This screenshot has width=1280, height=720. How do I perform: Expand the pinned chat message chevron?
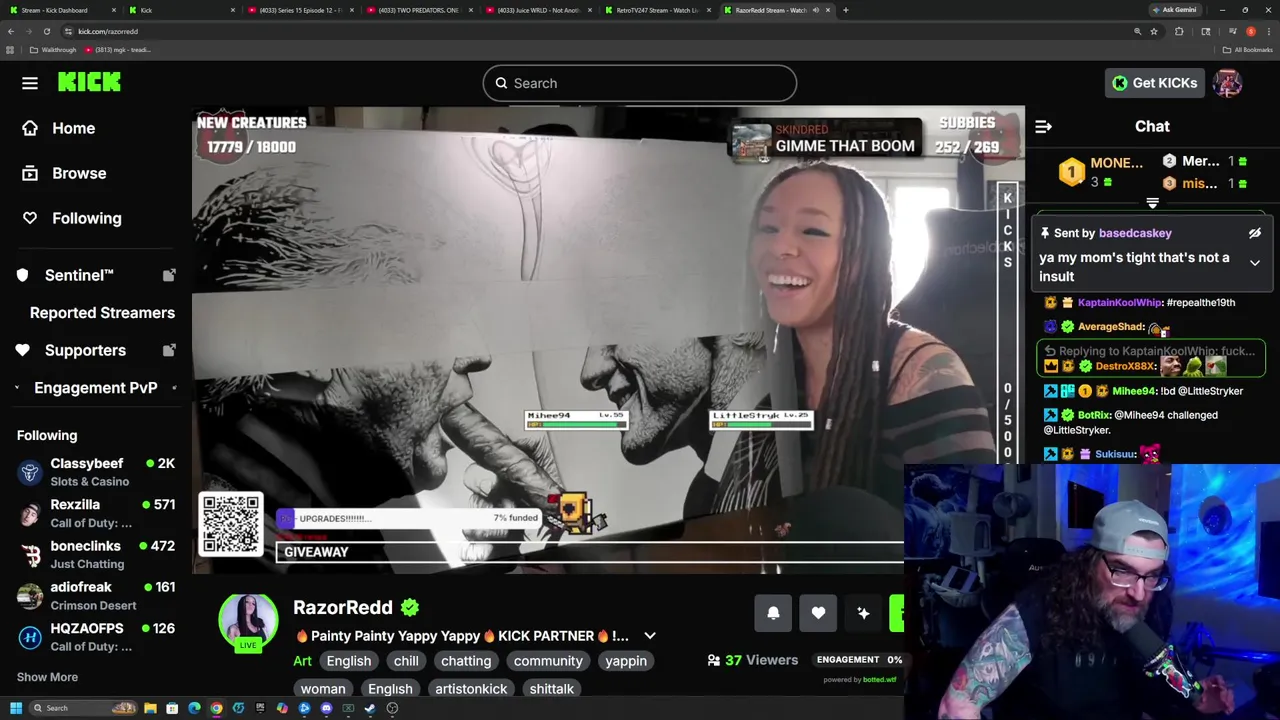click(1254, 263)
